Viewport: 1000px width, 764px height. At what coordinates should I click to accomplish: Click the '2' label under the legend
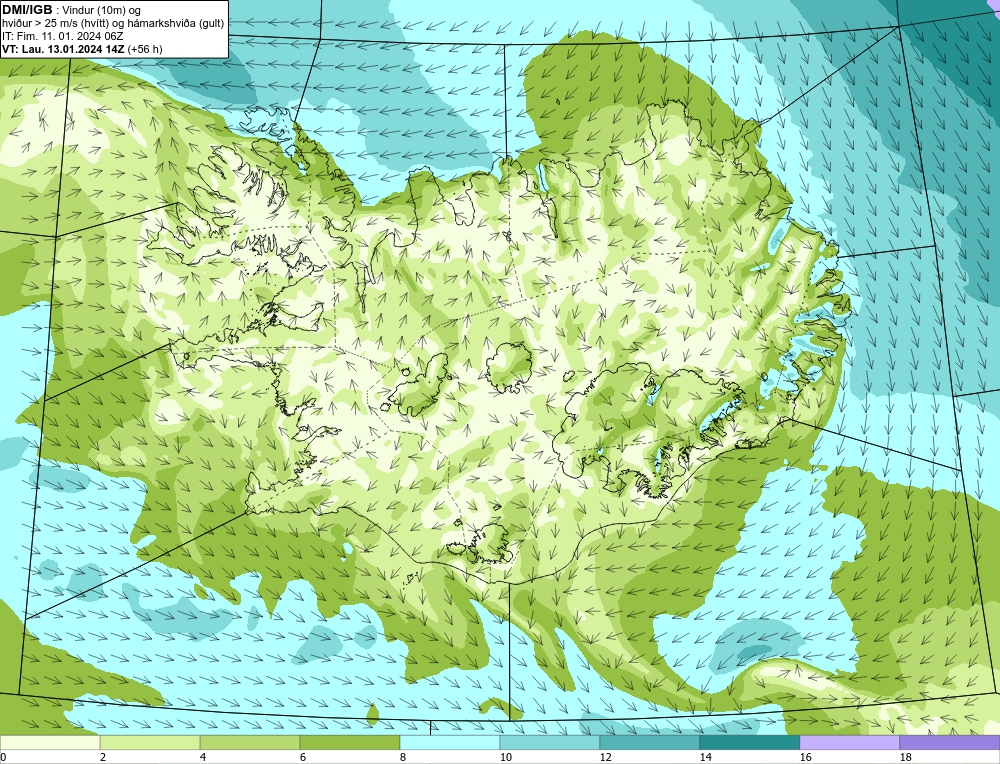(103, 758)
